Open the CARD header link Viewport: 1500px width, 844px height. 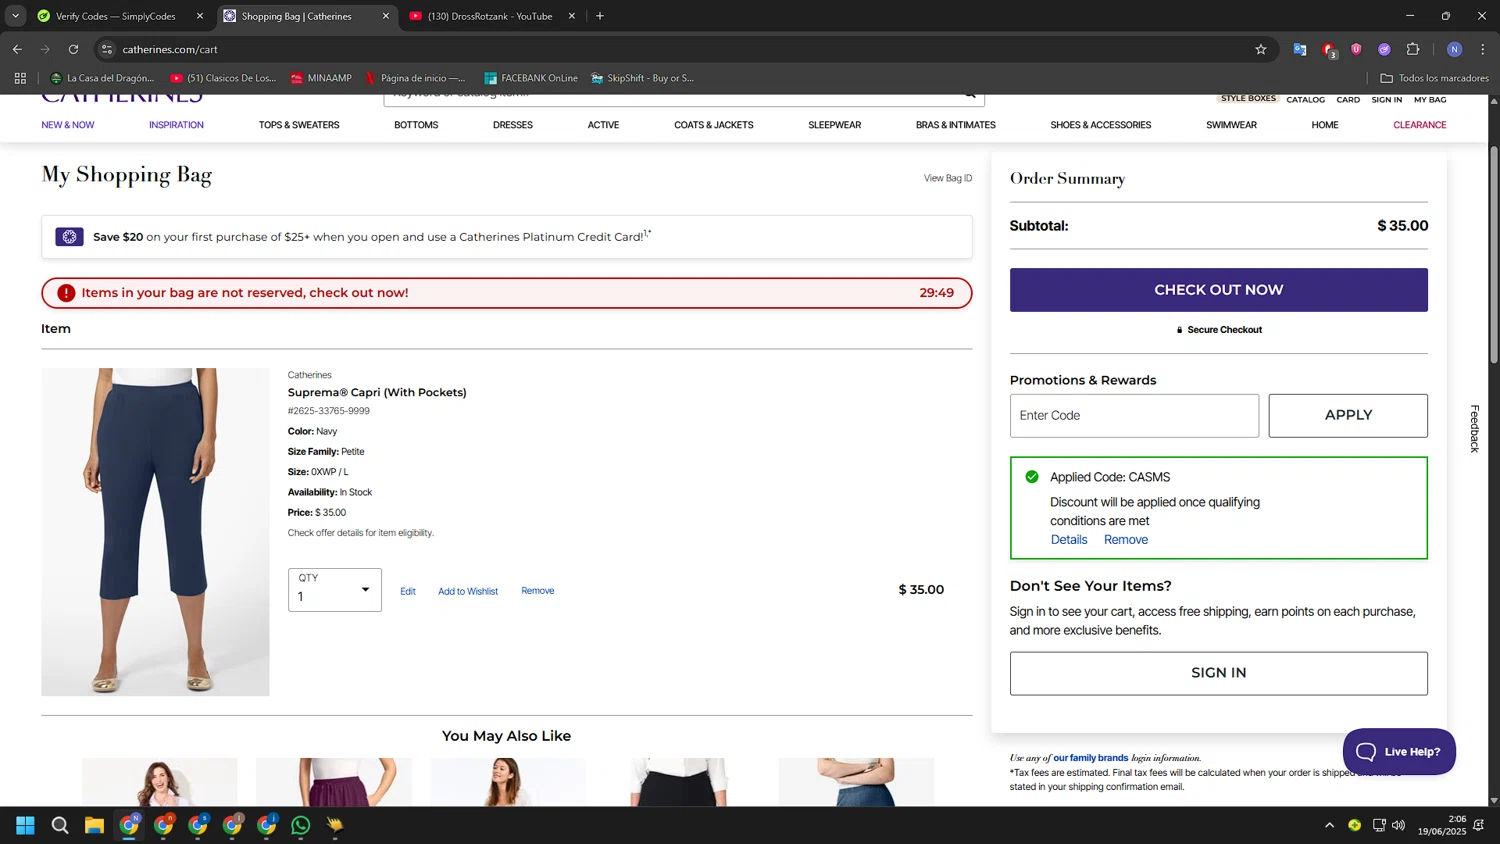click(1348, 100)
